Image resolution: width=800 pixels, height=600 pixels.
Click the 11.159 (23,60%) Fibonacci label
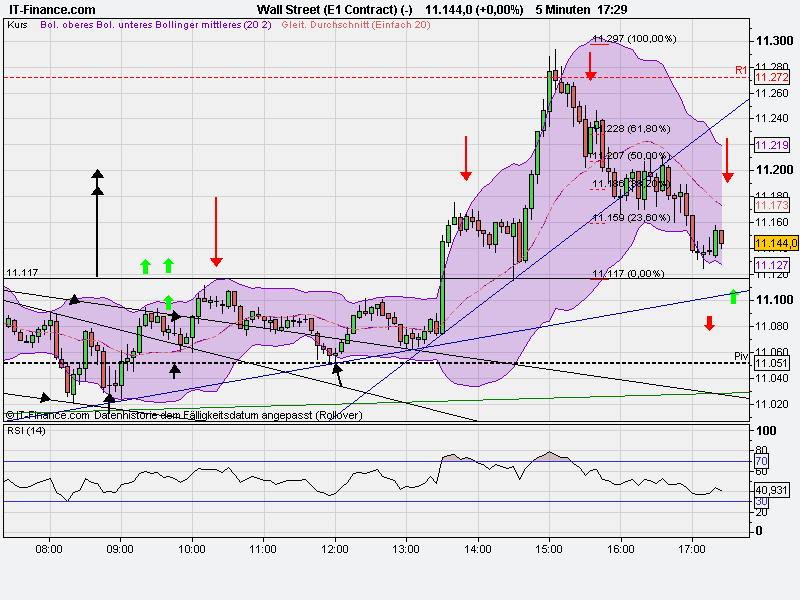(631, 217)
